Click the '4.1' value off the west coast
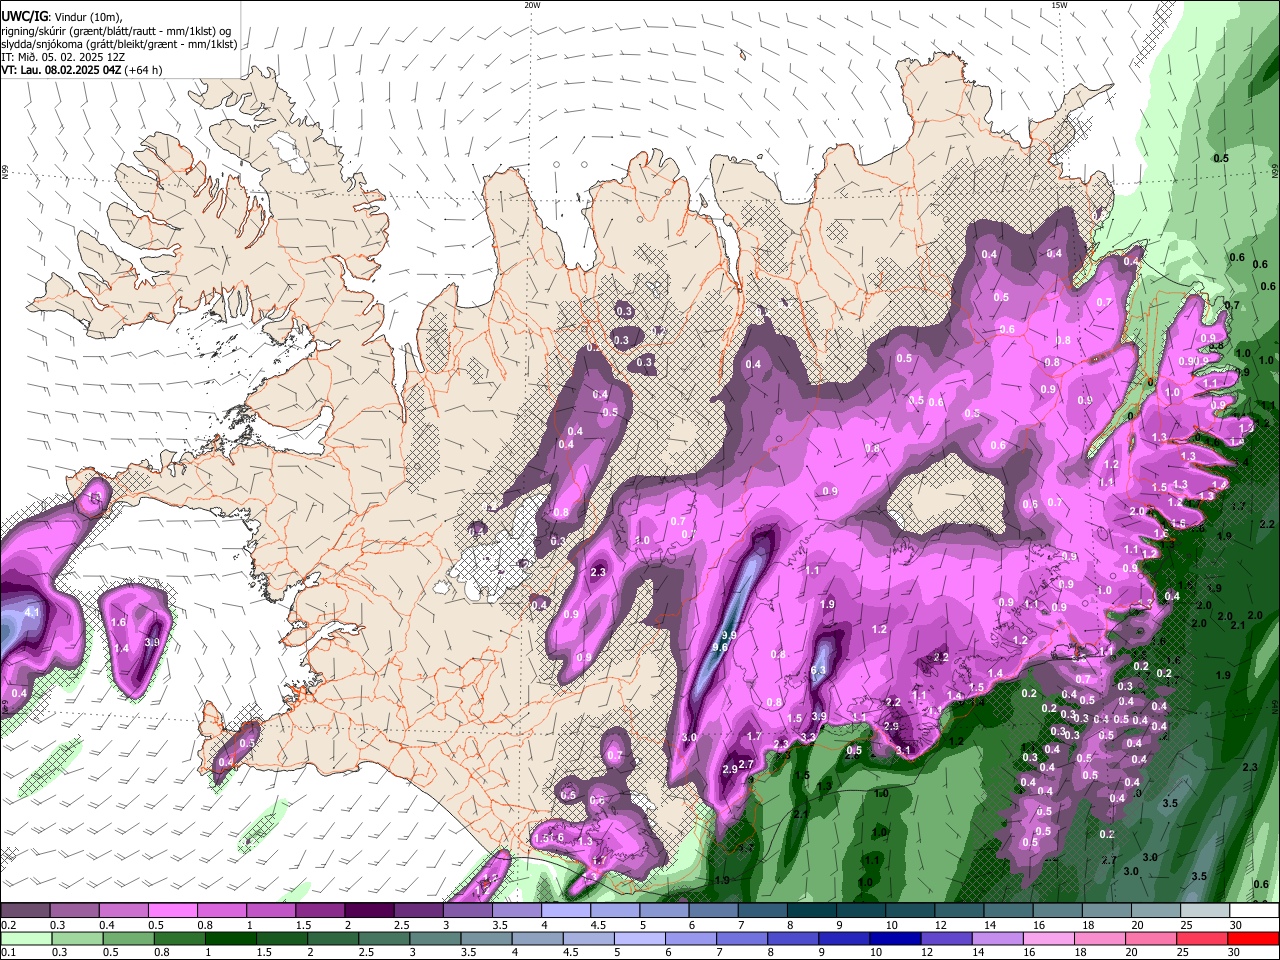This screenshot has width=1280, height=960. coord(32,613)
